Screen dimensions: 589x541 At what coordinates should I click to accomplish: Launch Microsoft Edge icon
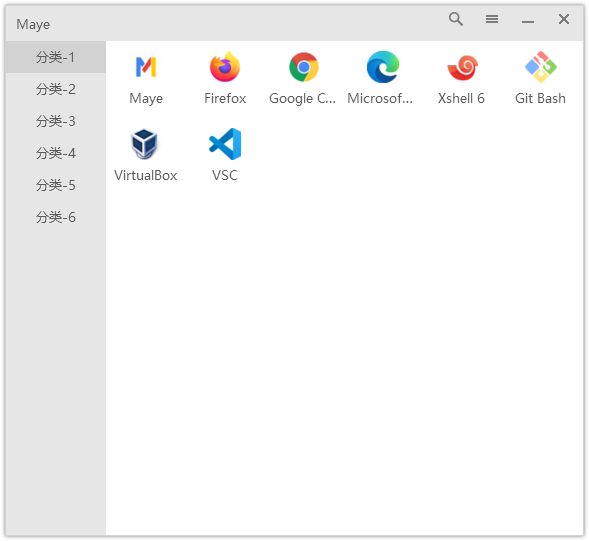383,67
